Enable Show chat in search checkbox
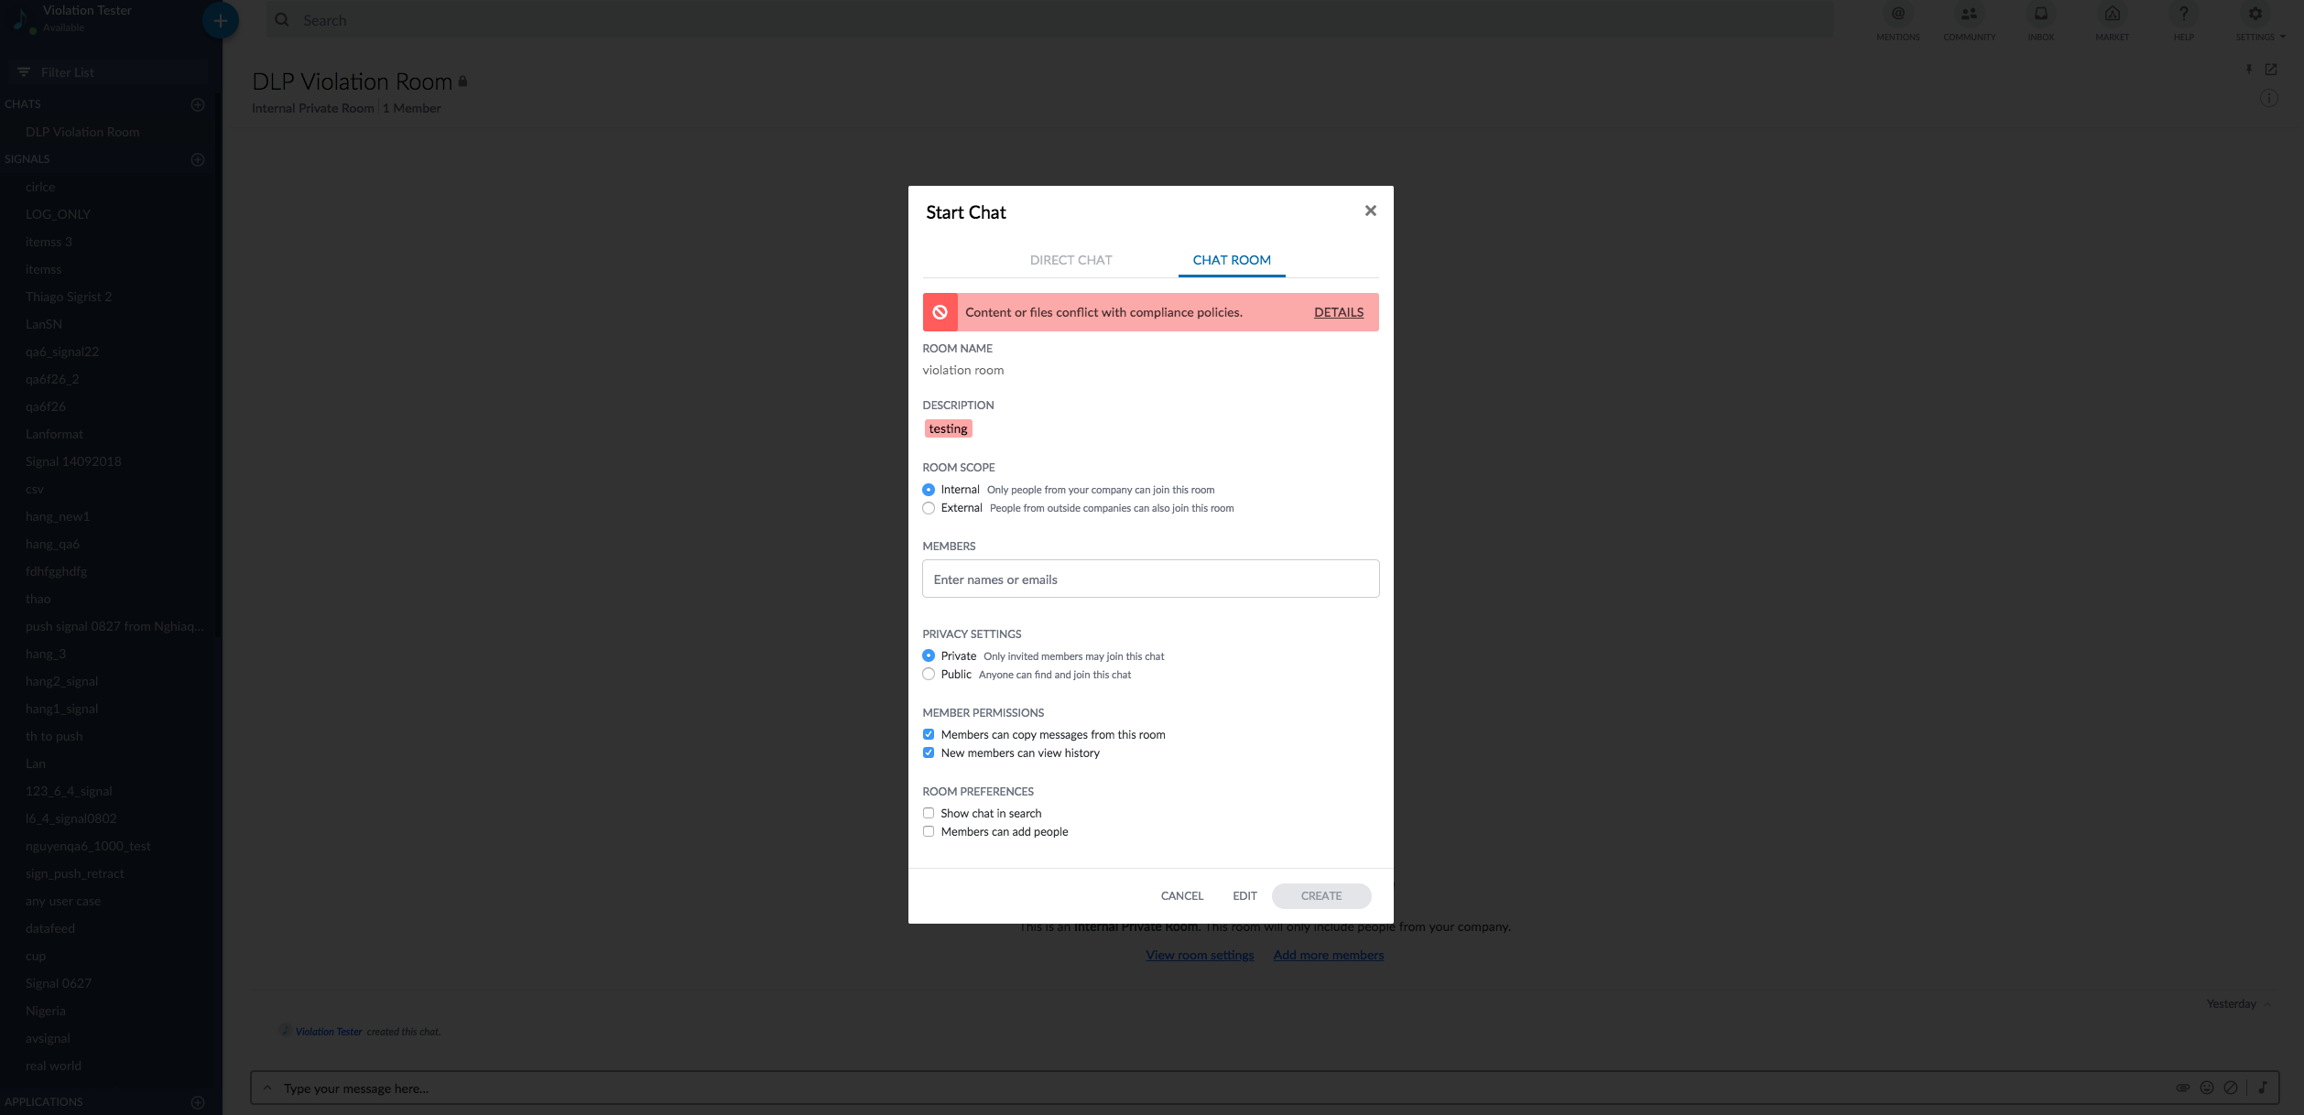 [928, 813]
